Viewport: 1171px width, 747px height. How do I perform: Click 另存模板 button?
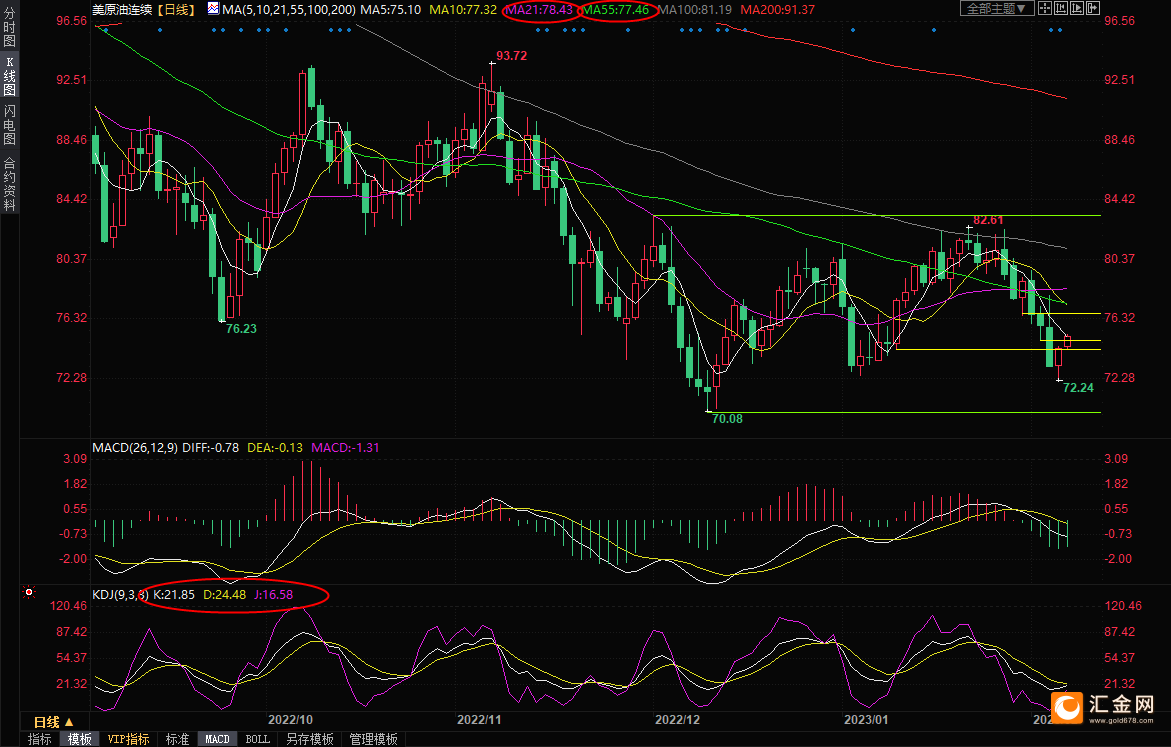(x=310, y=739)
